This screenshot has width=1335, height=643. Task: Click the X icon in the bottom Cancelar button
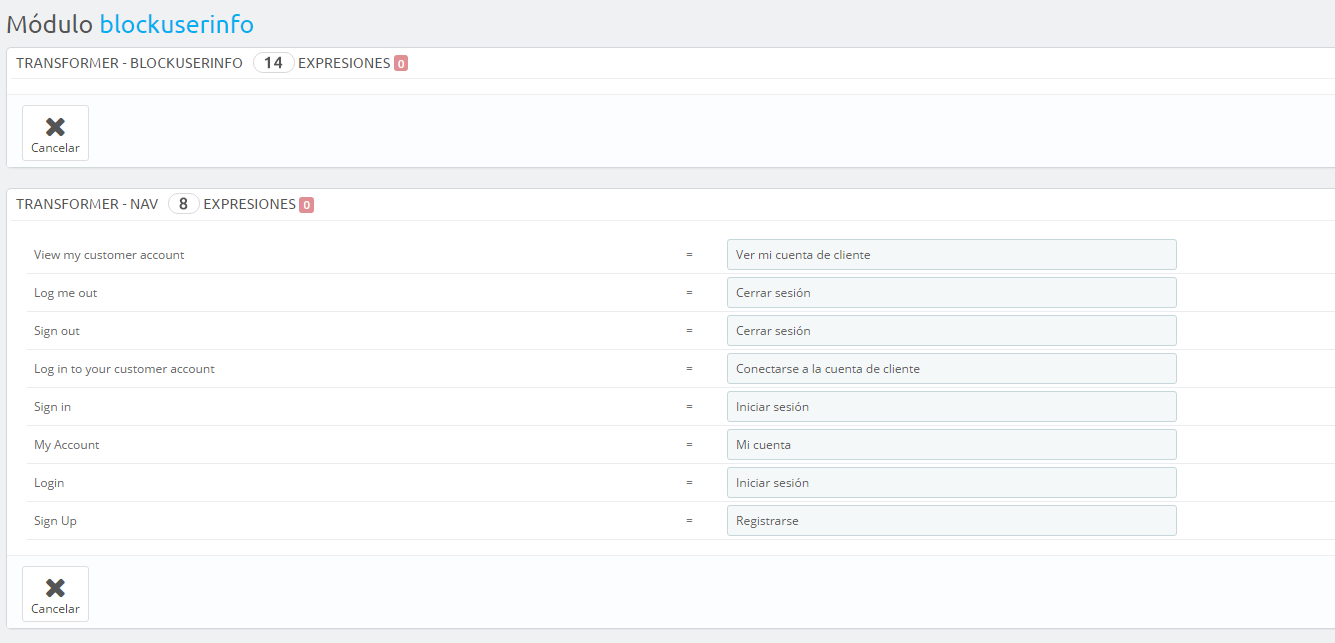55,587
